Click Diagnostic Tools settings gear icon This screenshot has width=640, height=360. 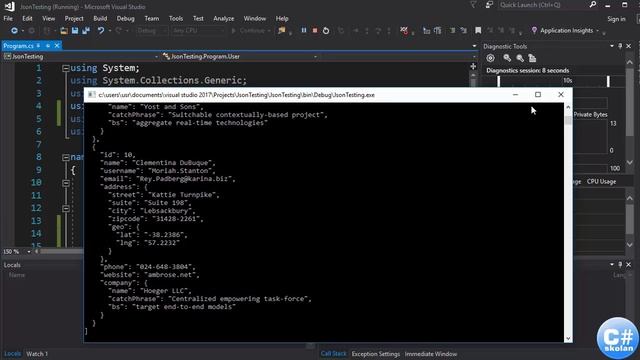491,58
